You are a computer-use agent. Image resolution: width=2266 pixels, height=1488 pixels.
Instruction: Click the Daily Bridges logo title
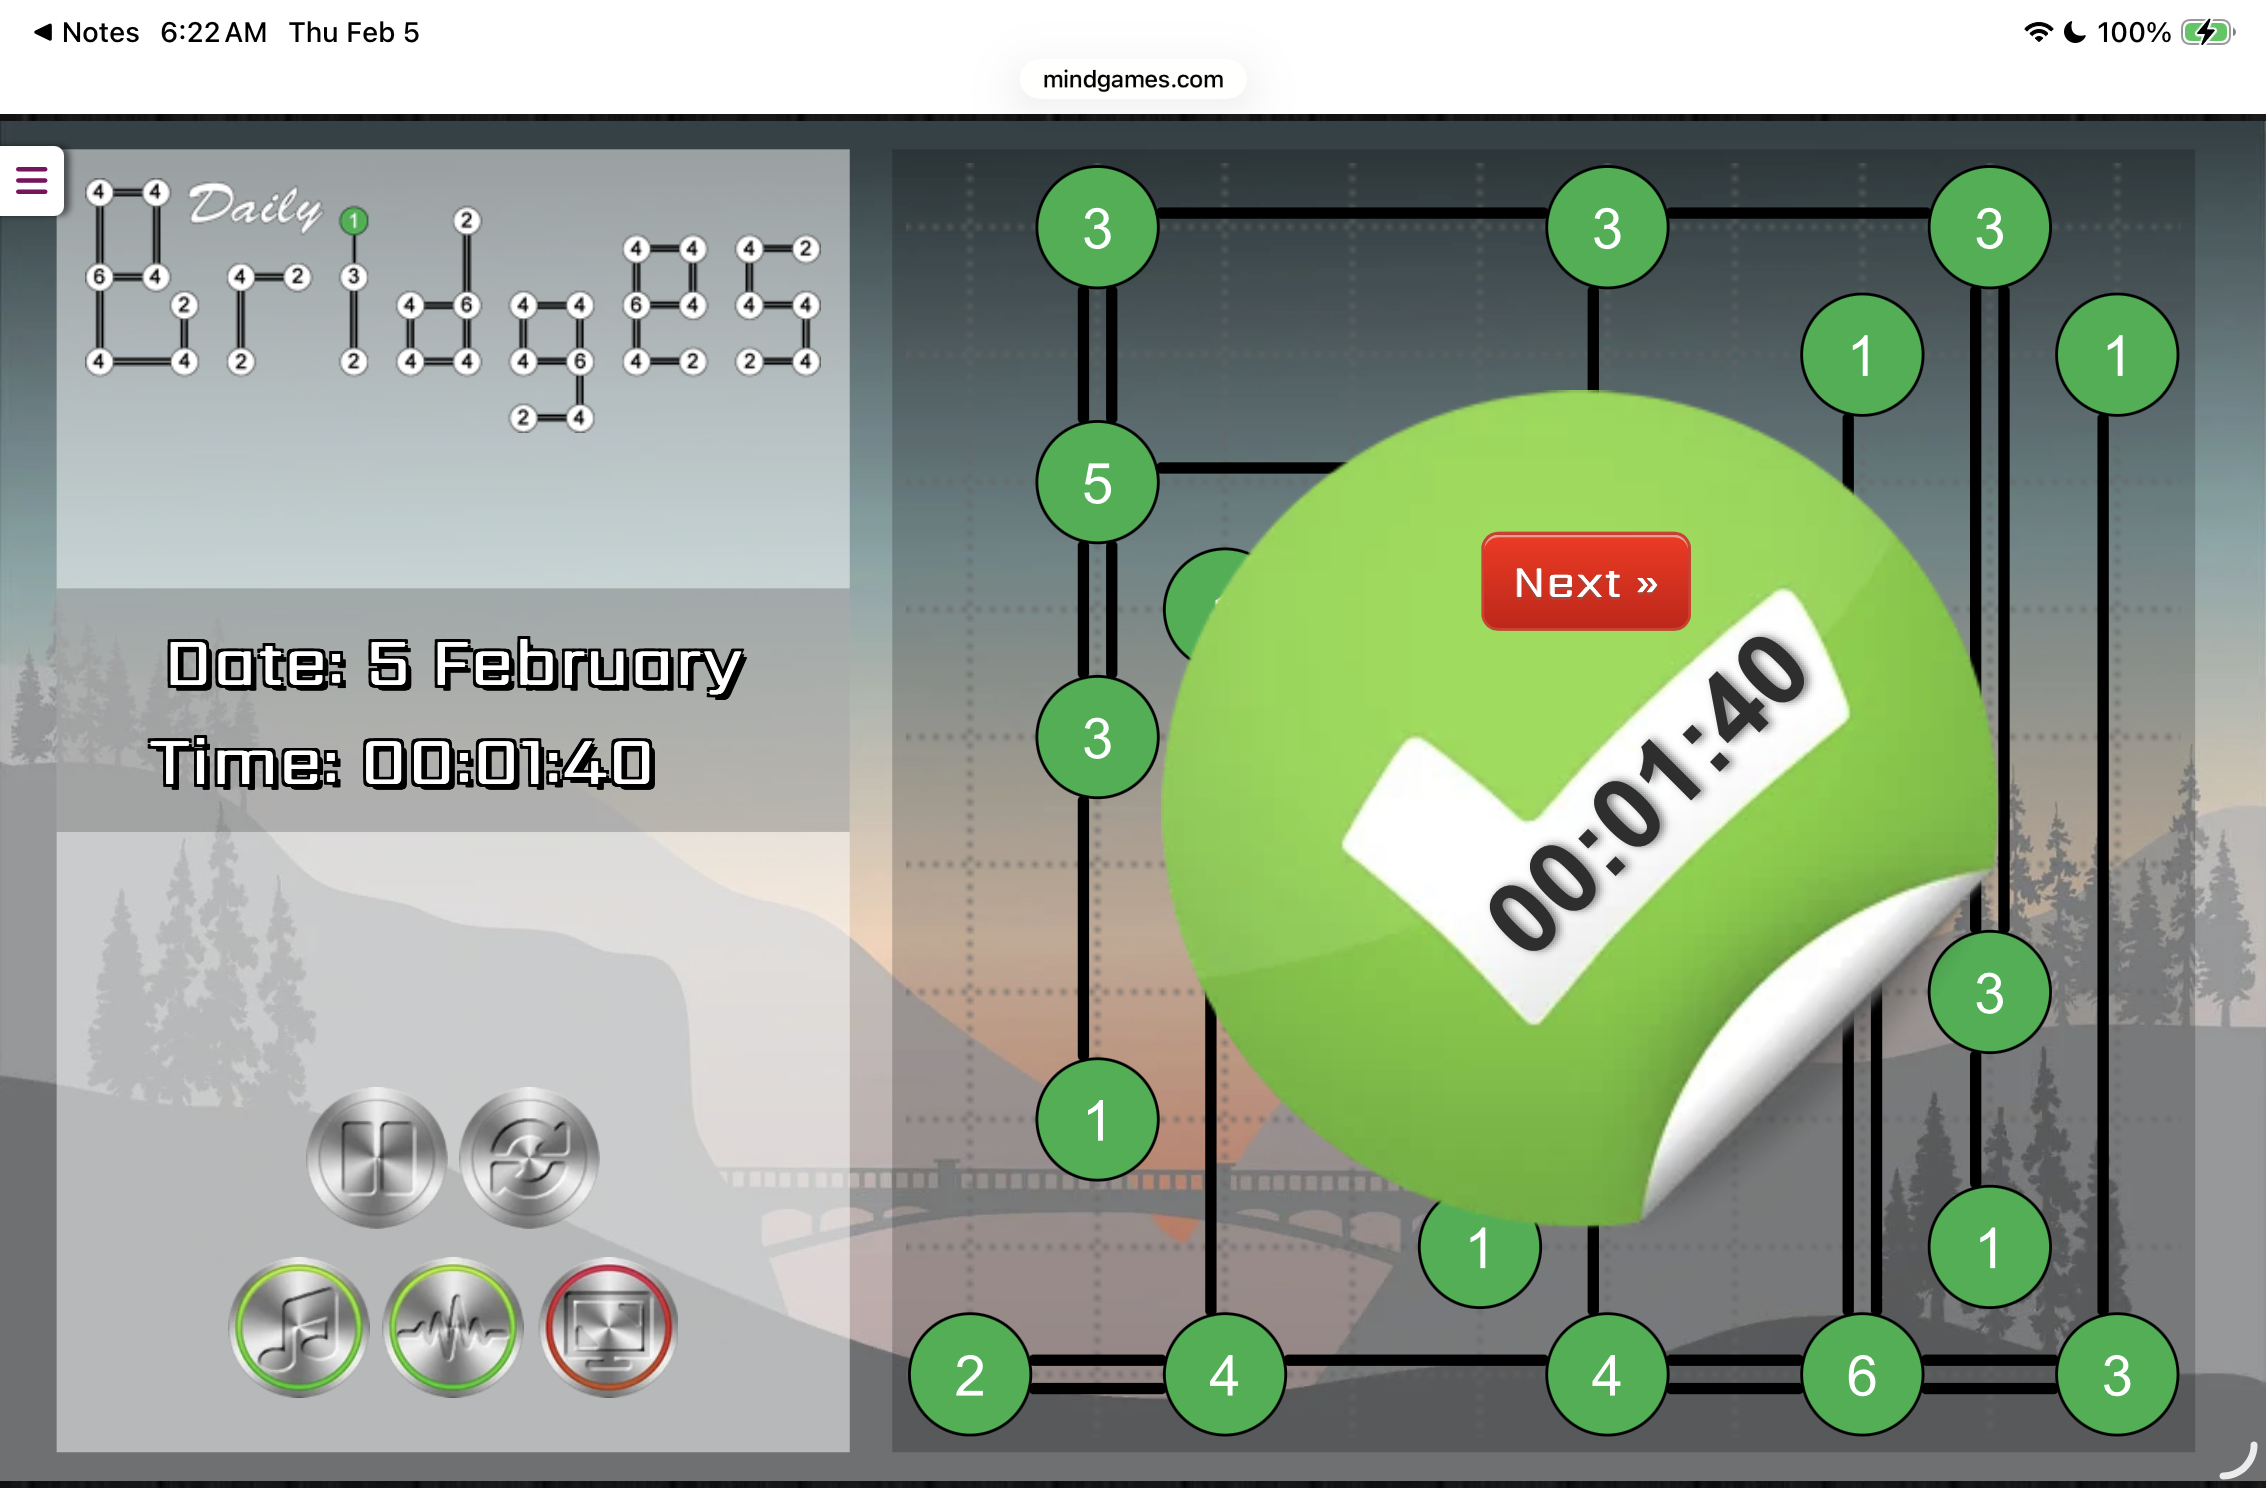[x=452, y=300]
